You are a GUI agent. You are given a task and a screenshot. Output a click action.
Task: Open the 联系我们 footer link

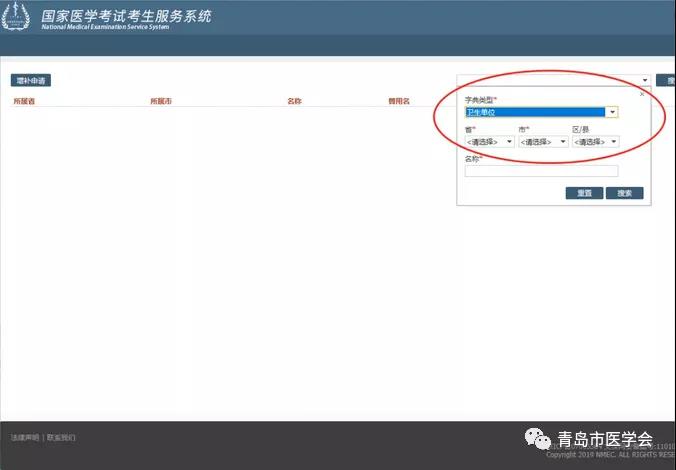click(x=61, y=438)
